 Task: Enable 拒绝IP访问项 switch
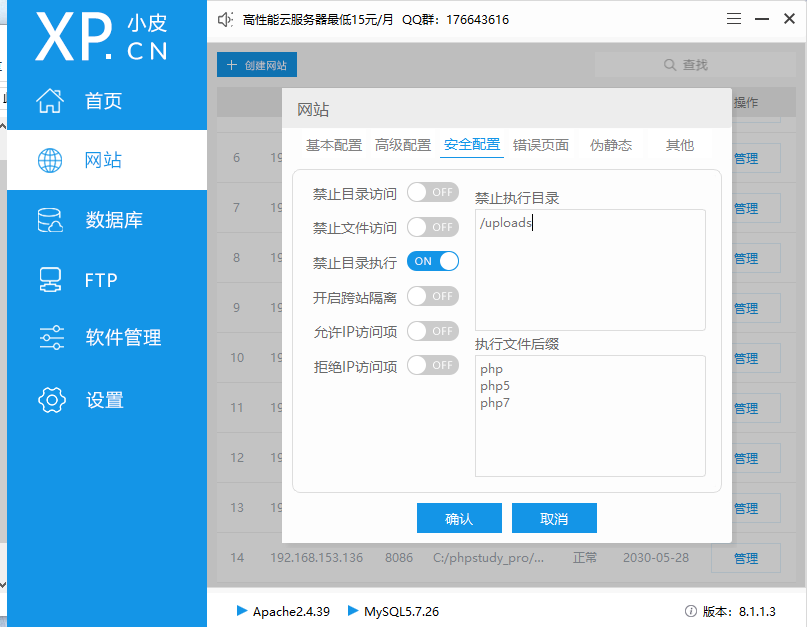432,365
